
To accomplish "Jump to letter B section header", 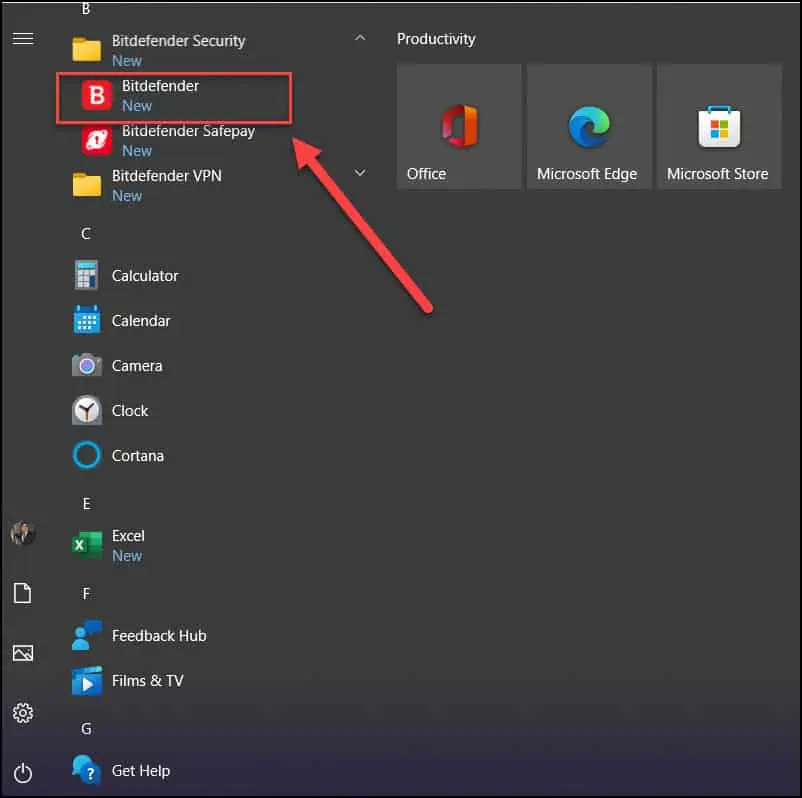I will [x=86, y=9].
